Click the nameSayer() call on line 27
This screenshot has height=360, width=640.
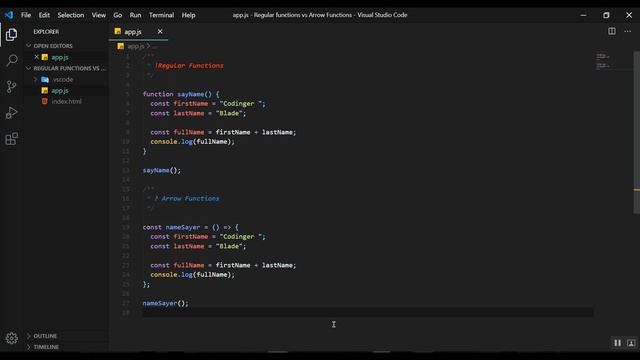pos(166,303)
